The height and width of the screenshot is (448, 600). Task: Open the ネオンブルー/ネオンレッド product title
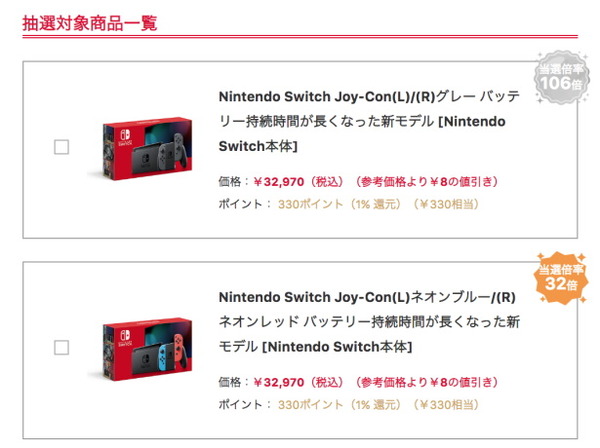[x=369, y=322]
